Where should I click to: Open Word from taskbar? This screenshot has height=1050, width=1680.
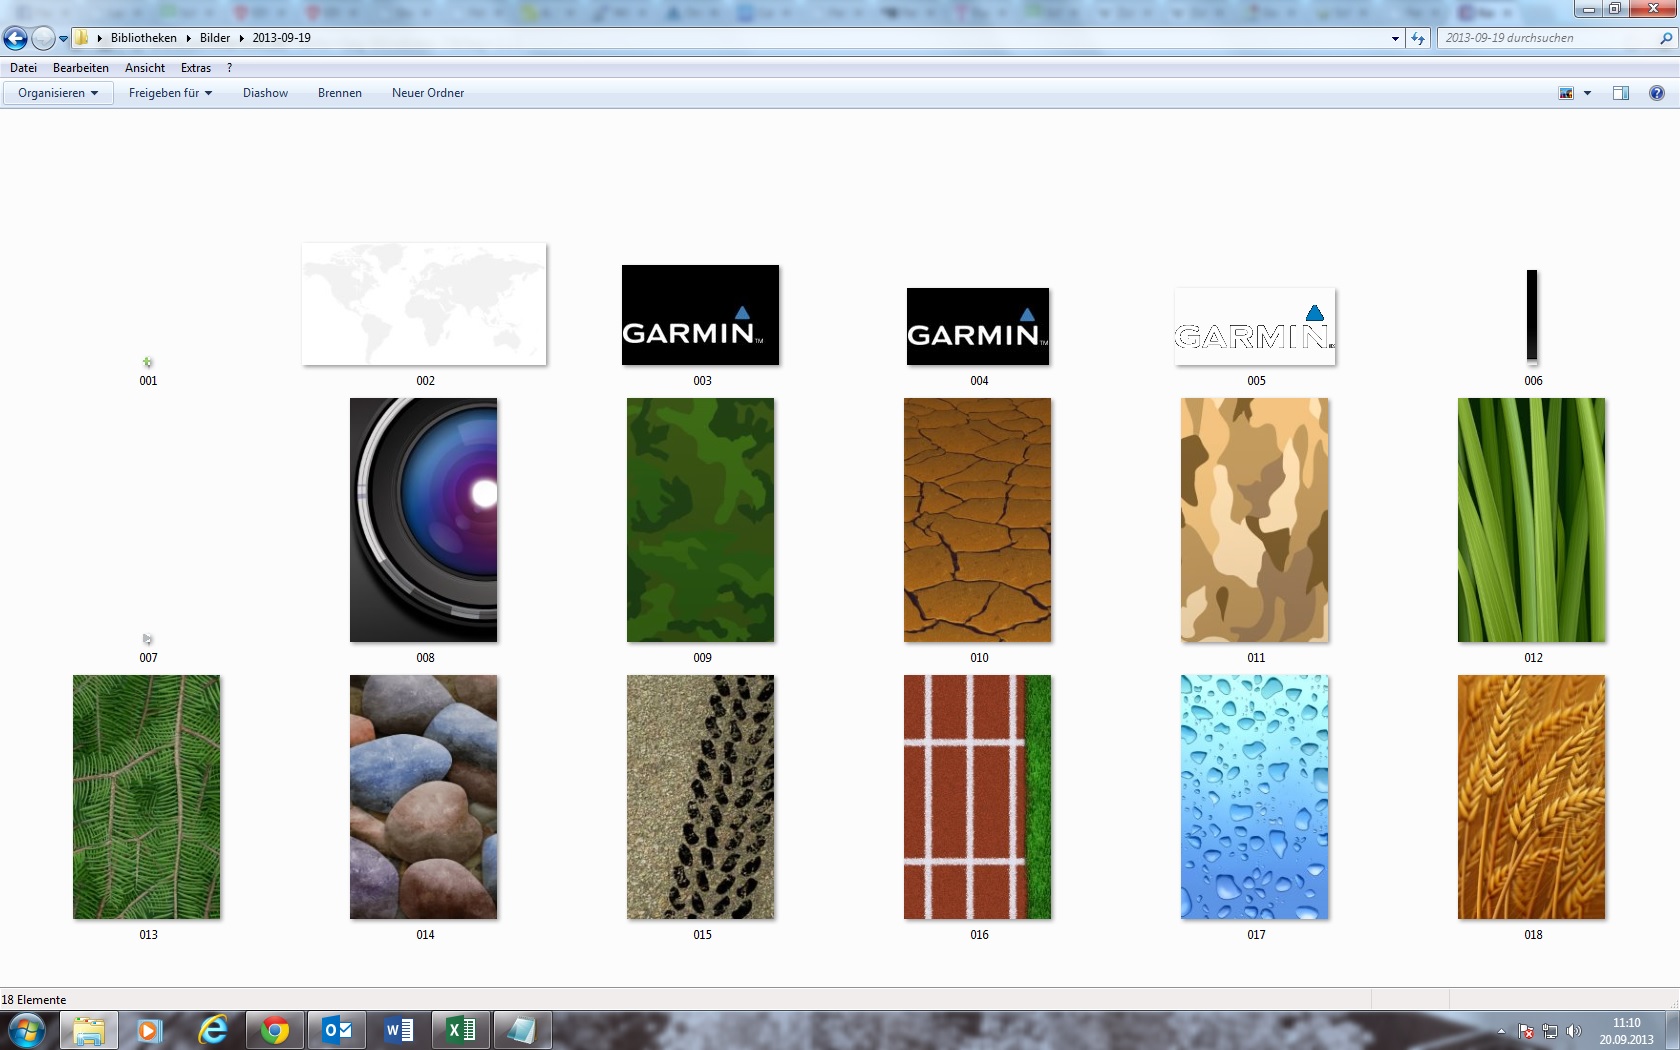[399, 1030]
